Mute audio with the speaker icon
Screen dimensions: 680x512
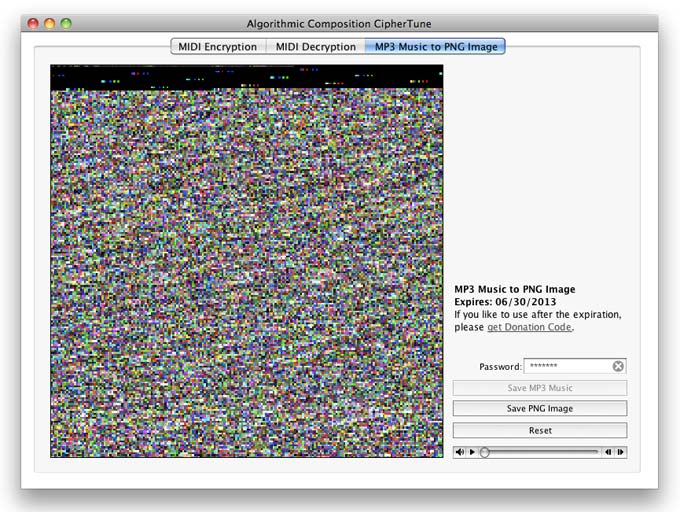pos(460,452)
